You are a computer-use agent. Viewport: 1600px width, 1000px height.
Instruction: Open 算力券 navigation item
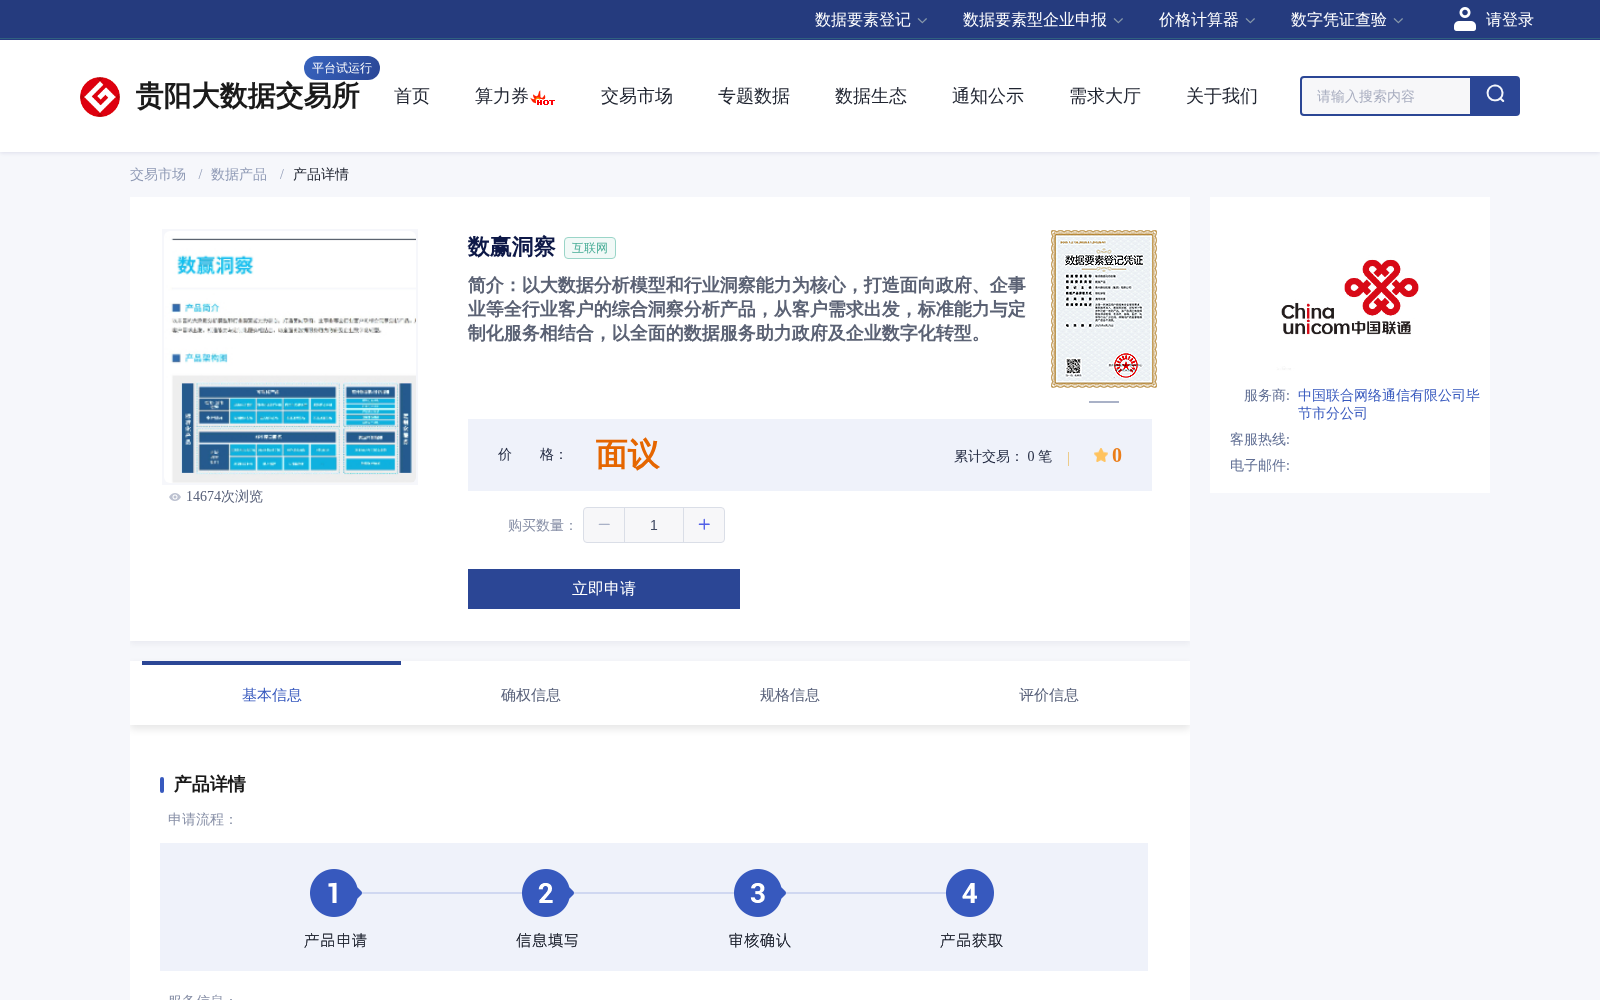pos(502,96)
